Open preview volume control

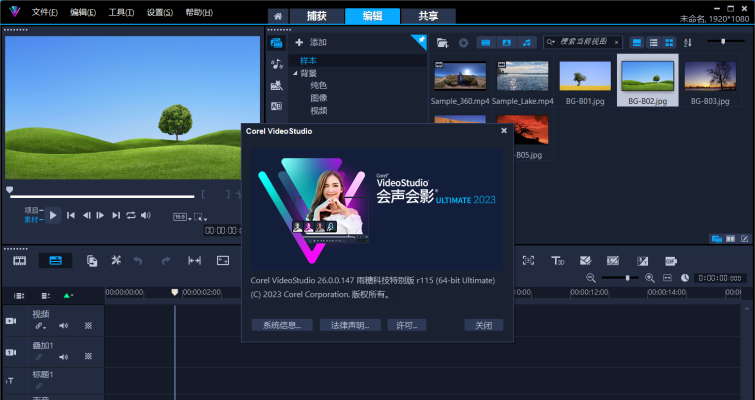click(145, 215)
